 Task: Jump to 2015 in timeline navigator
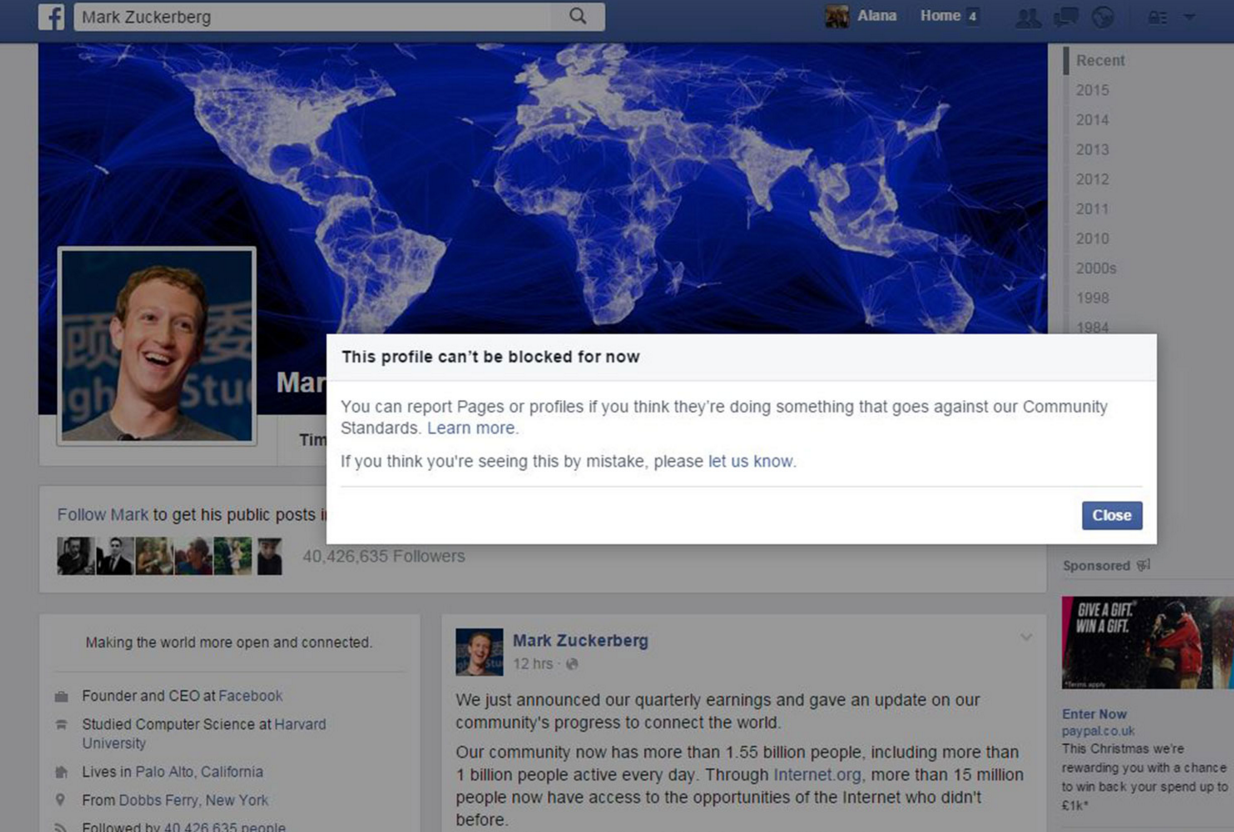point(1092,90)
